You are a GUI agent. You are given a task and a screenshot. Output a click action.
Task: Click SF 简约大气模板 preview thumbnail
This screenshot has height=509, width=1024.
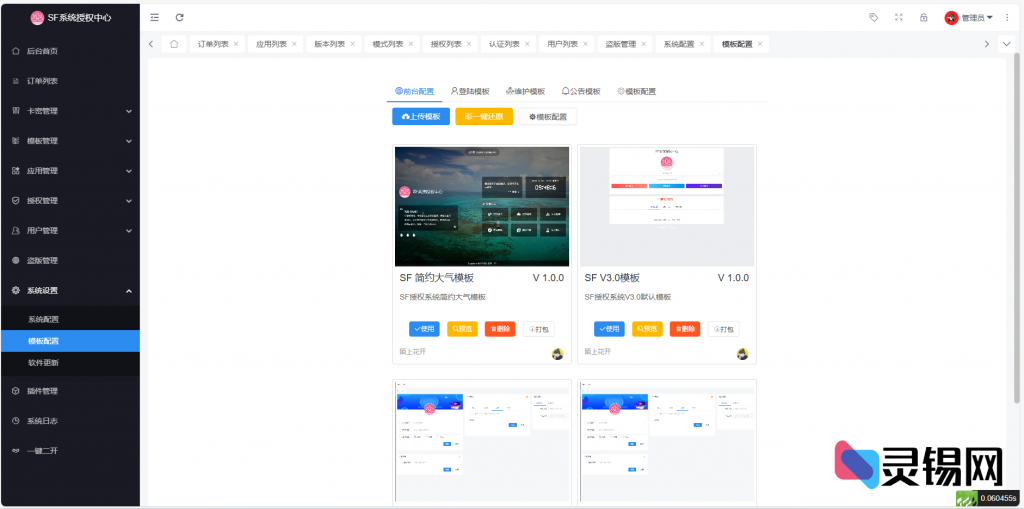click(x=482, y=205)
